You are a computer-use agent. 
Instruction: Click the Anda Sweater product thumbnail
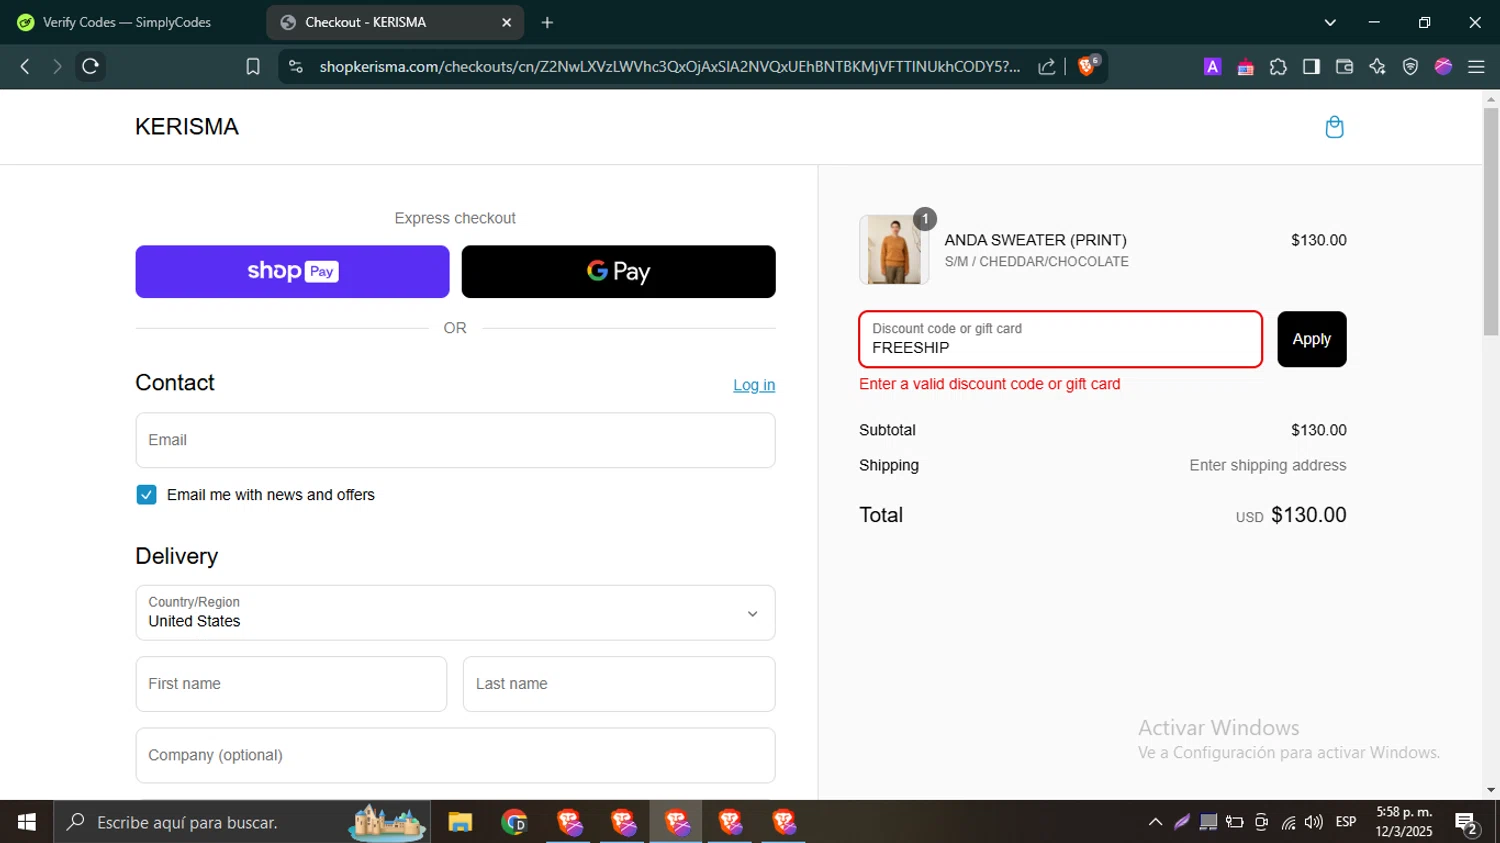(893, 250)
